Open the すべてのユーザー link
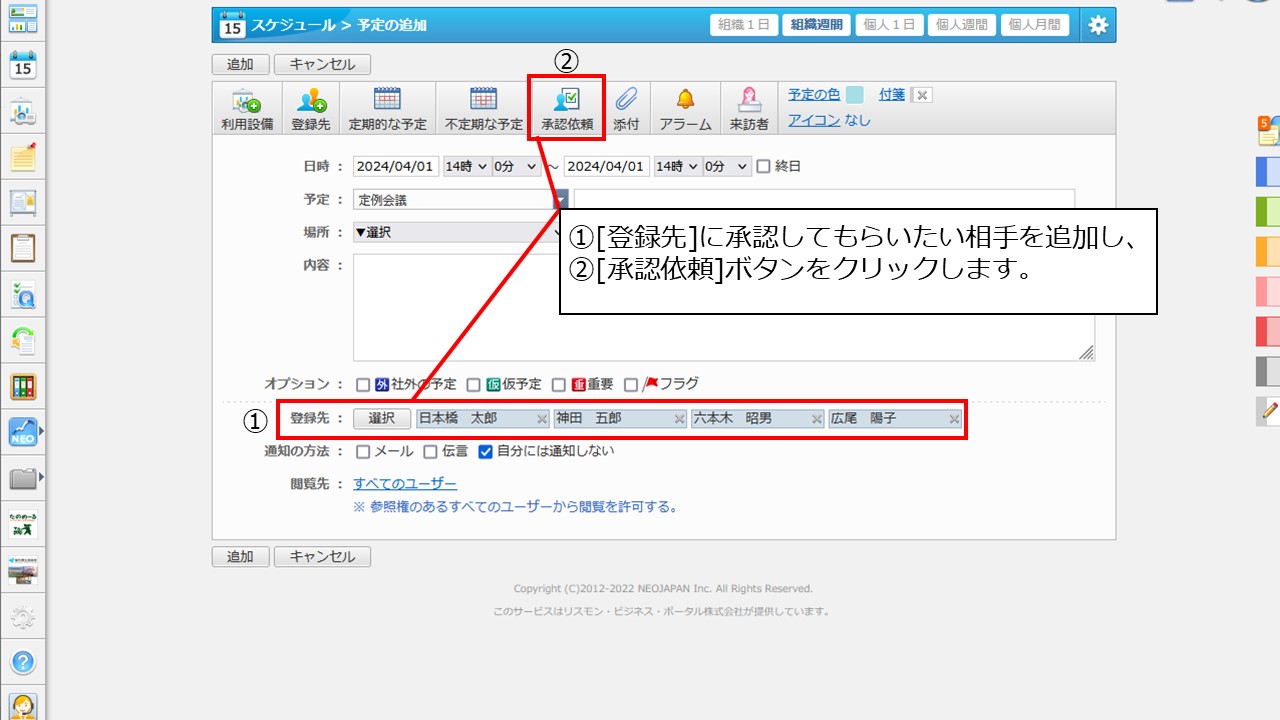The image size is (1280, 720). click(x=405, y=484)
